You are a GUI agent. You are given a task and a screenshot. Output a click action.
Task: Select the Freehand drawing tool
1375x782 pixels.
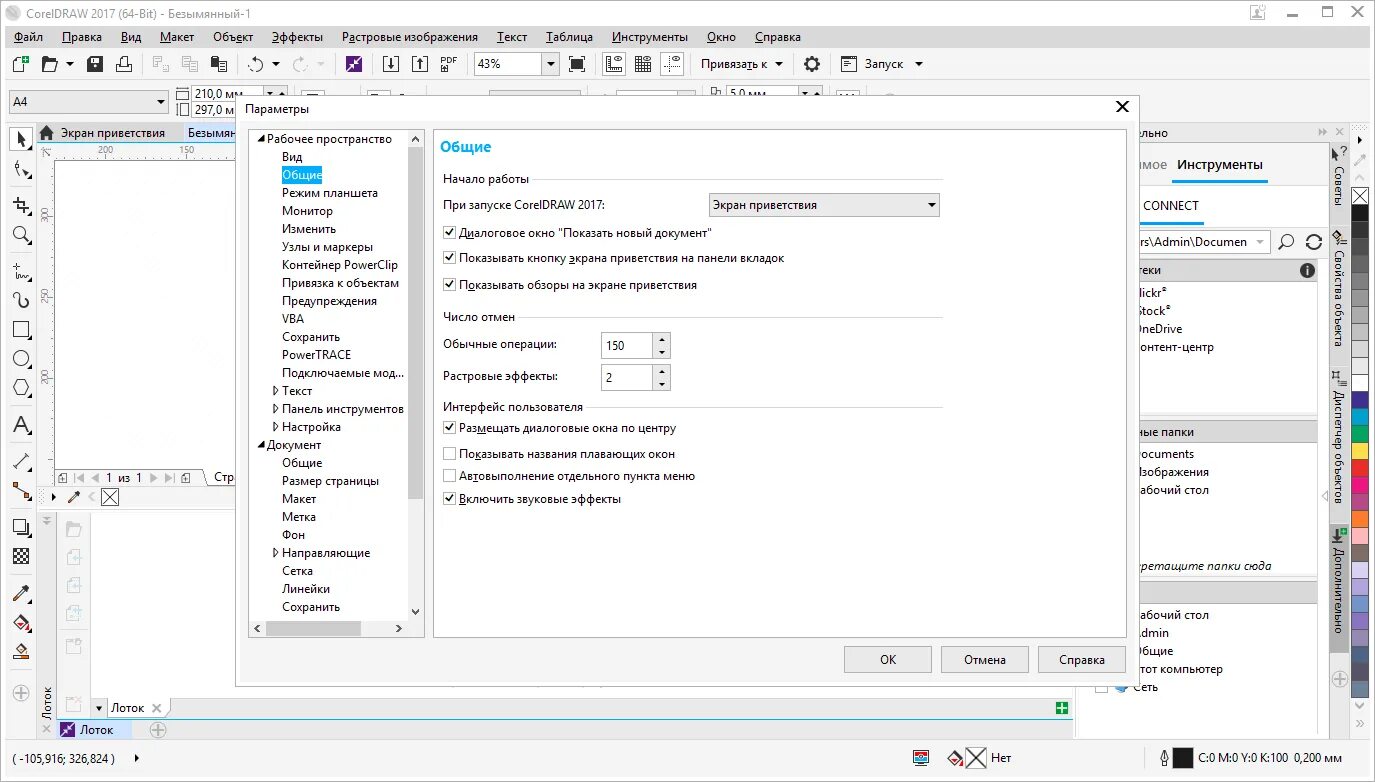click(21, 270)
